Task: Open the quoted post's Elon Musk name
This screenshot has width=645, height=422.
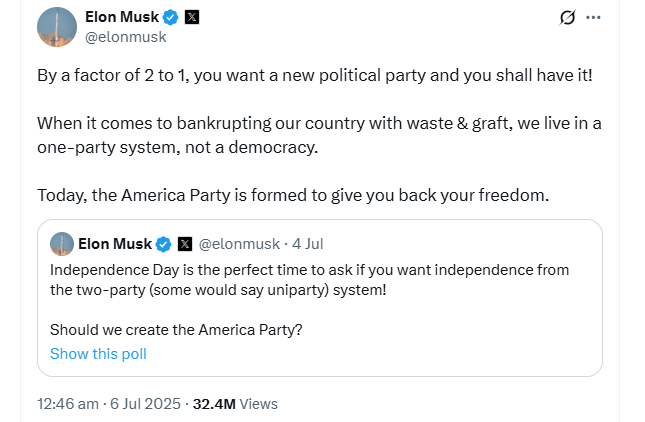Action: coord(115,244)
